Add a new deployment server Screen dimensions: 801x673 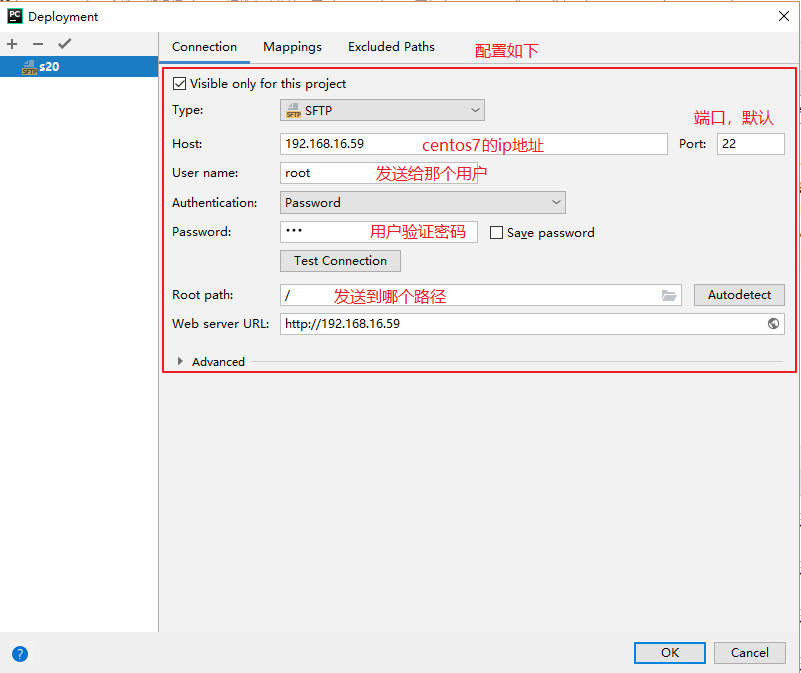coord(12,44)
